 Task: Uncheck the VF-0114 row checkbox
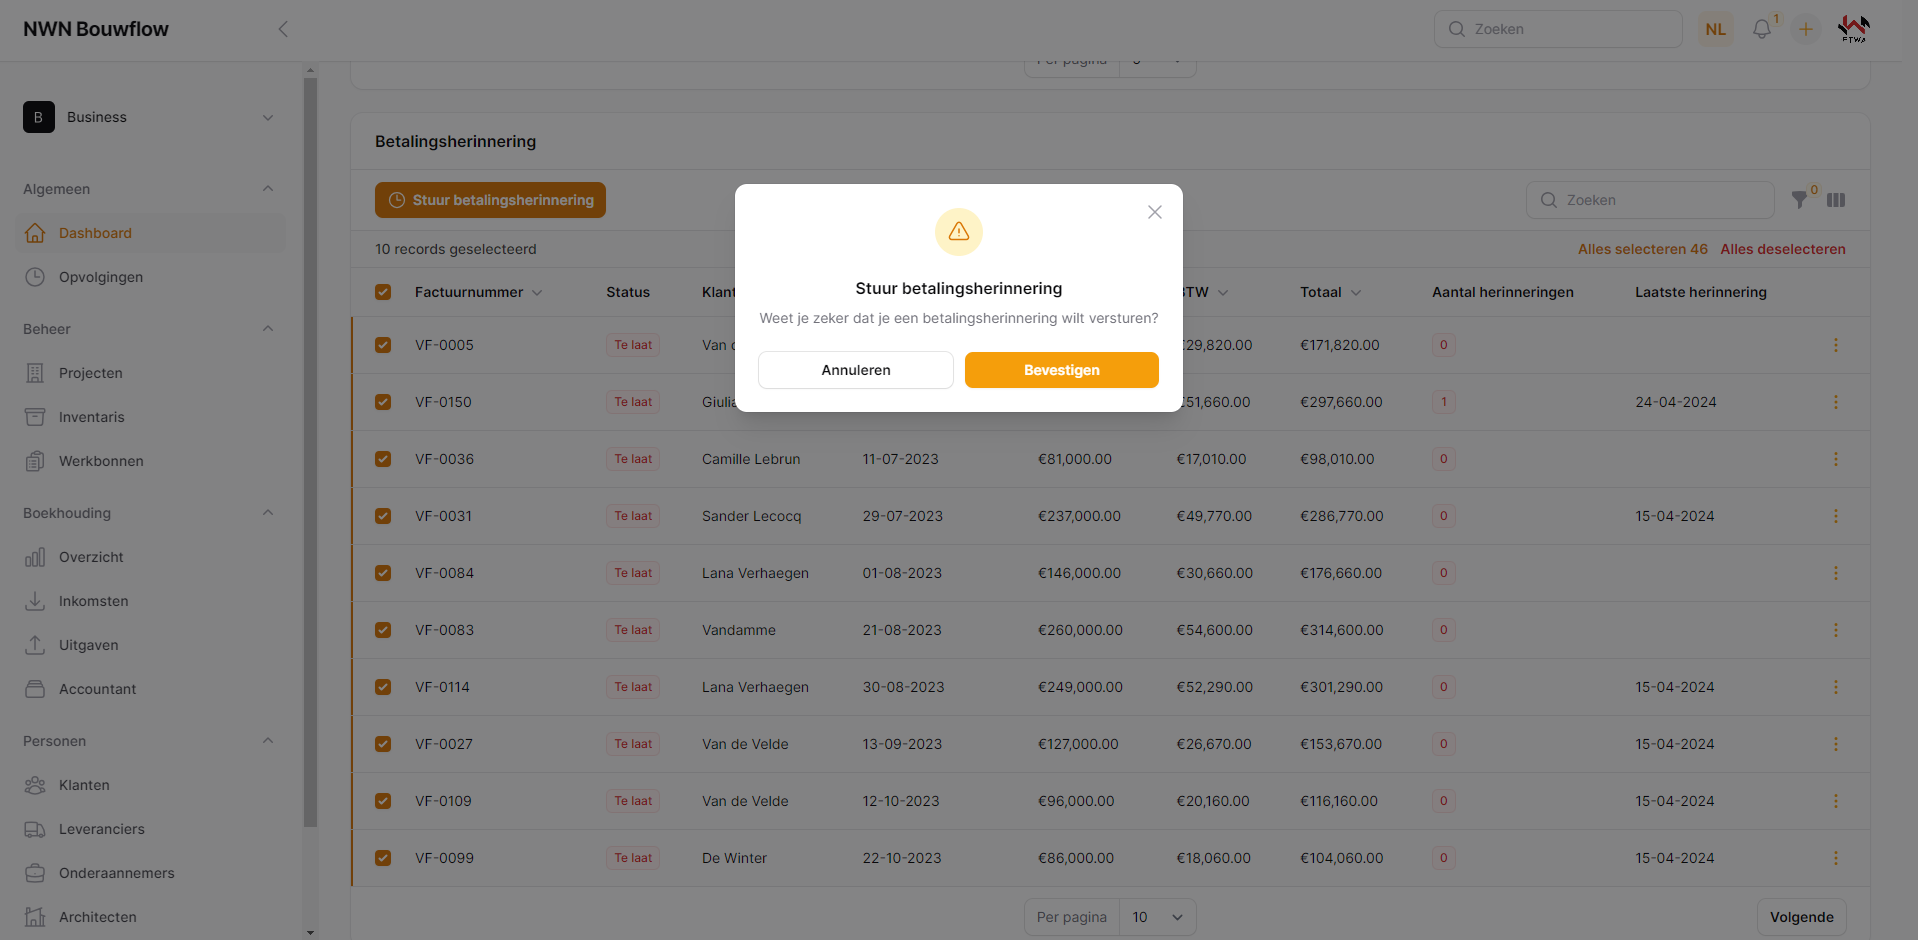(x=383, y=687)
